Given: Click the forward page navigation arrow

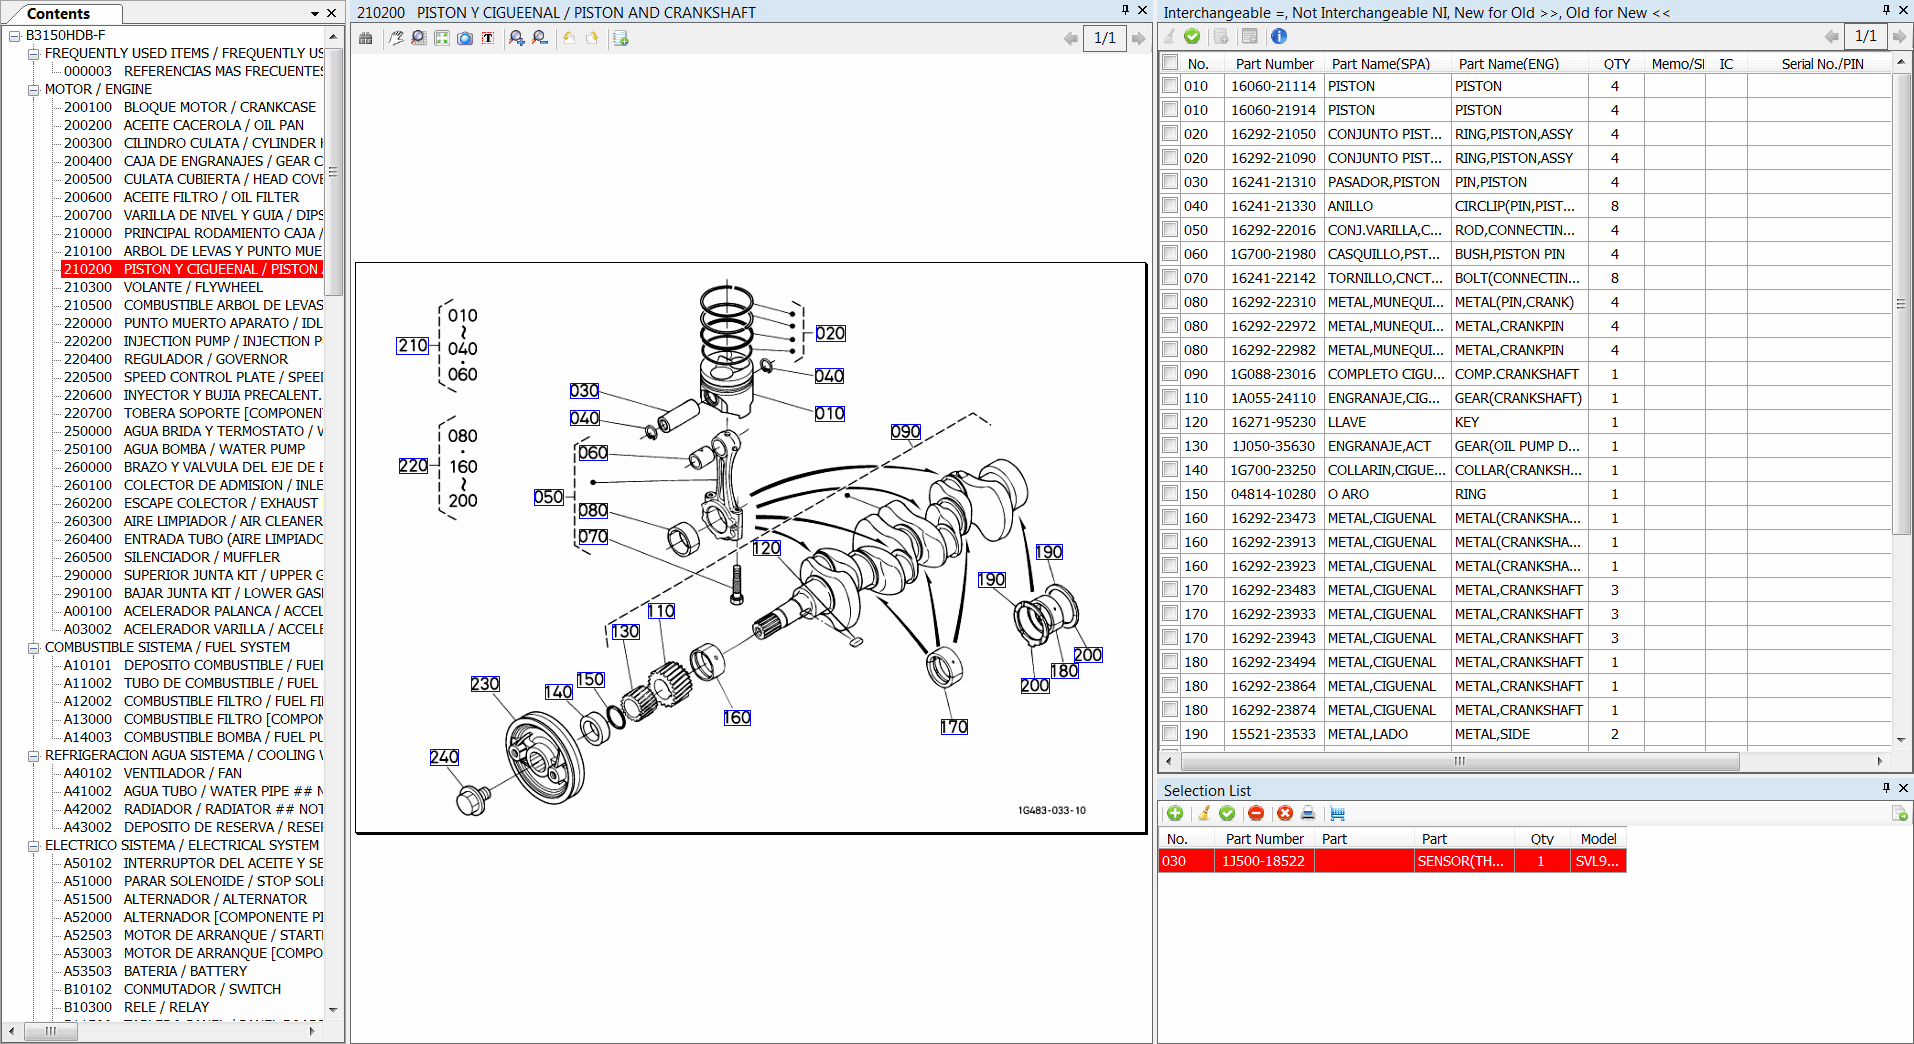Looking at the screenshot, I should (x=1139, y=38).
